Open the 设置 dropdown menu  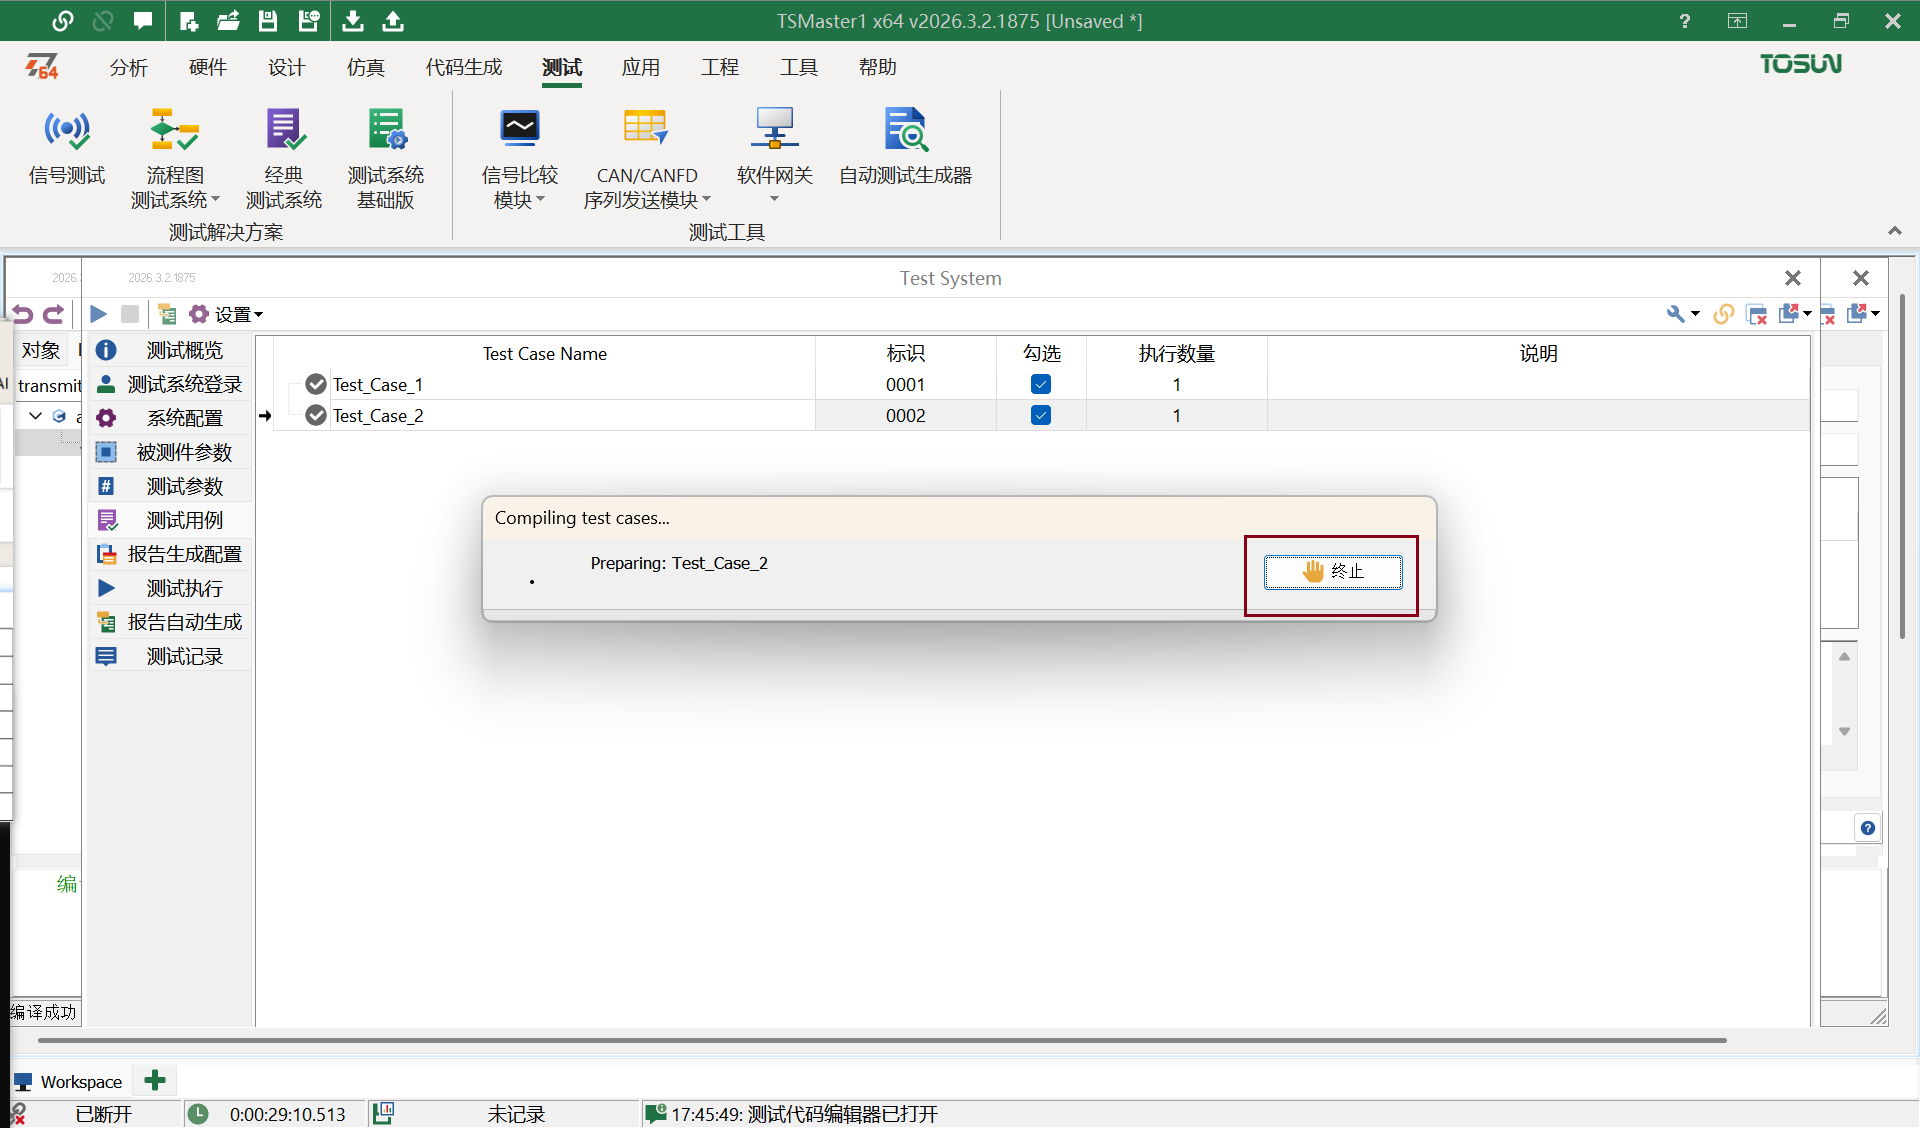(234, 314)
